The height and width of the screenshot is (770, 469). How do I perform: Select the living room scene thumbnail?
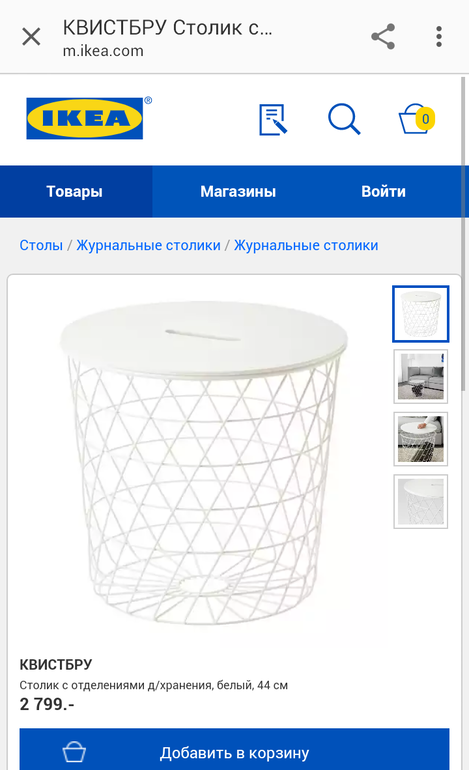click(x=420, y=376)
